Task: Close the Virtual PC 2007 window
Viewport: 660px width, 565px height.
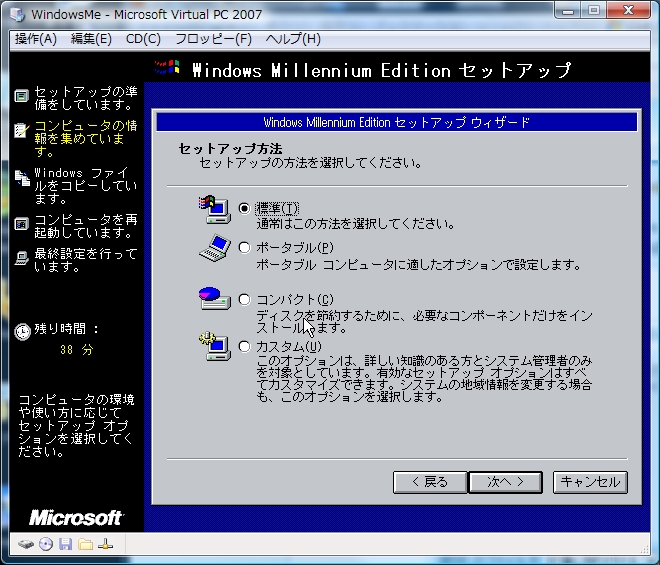Action: click(628, 11)
